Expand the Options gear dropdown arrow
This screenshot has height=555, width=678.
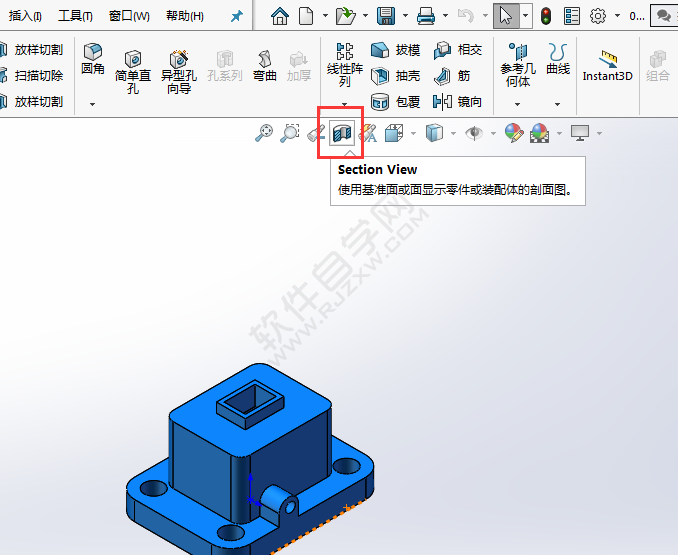click(617, 16)
